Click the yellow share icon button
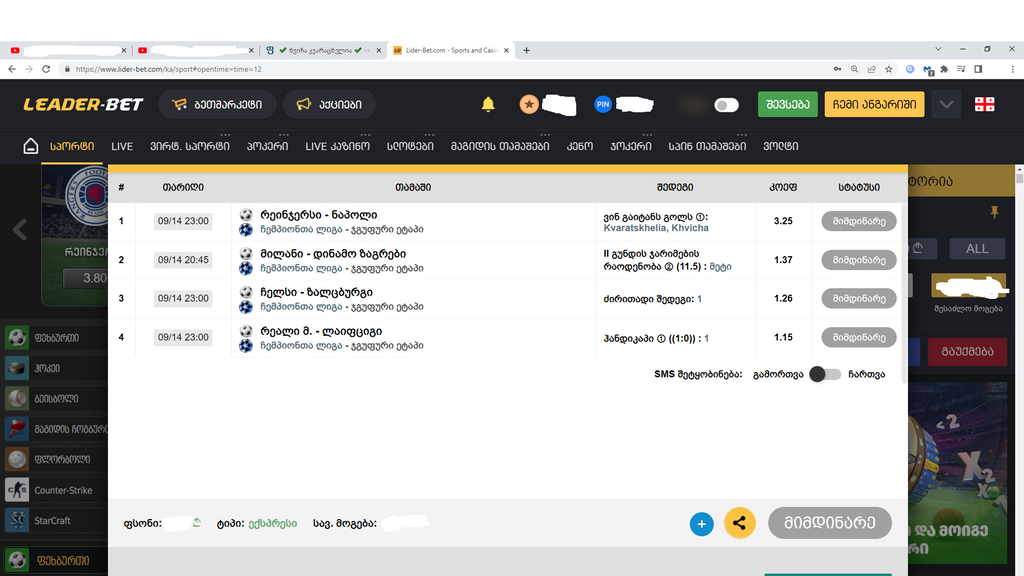 (739, 523)
